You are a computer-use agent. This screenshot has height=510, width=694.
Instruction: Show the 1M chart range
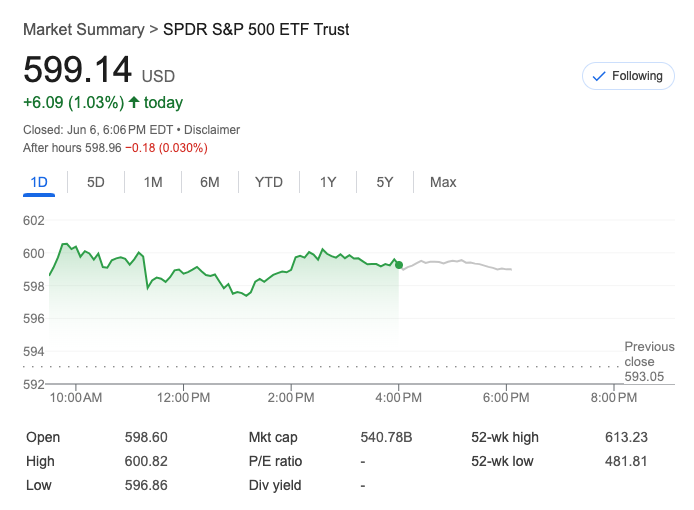pyautogui.click(x=153, y=182)
